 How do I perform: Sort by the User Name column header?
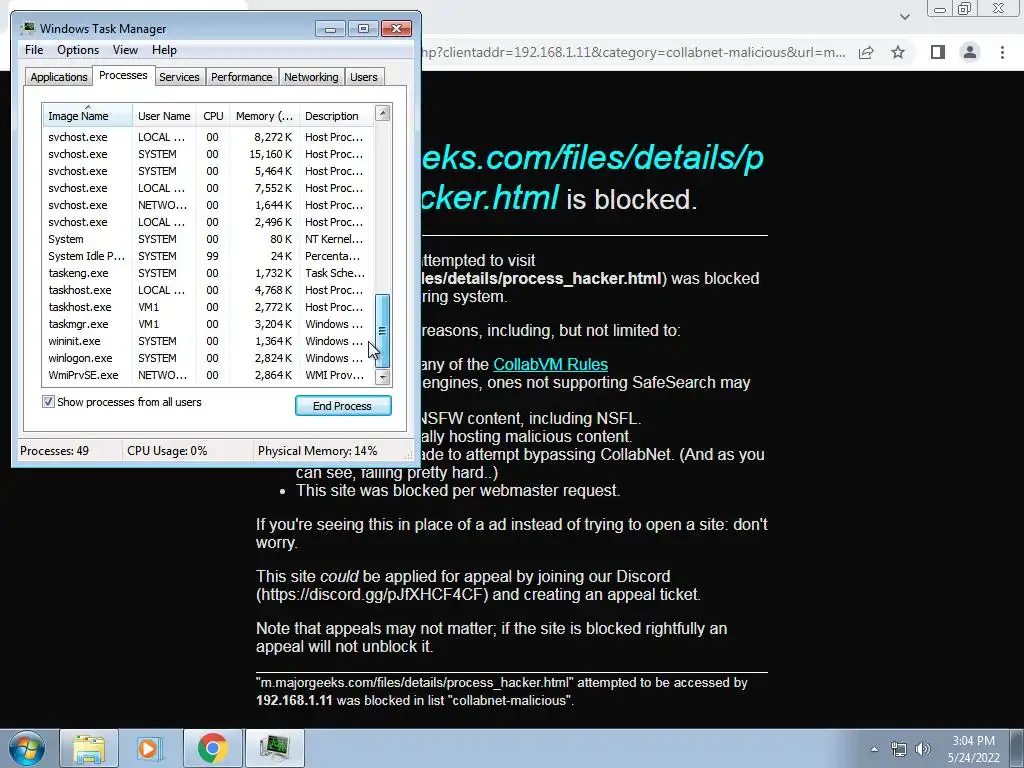pos(164,116)
